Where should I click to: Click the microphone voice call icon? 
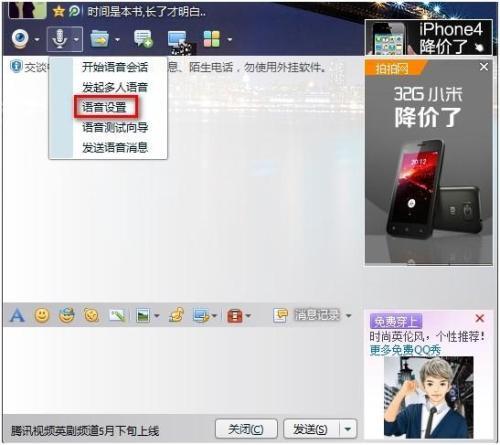[x=59, y=39]
